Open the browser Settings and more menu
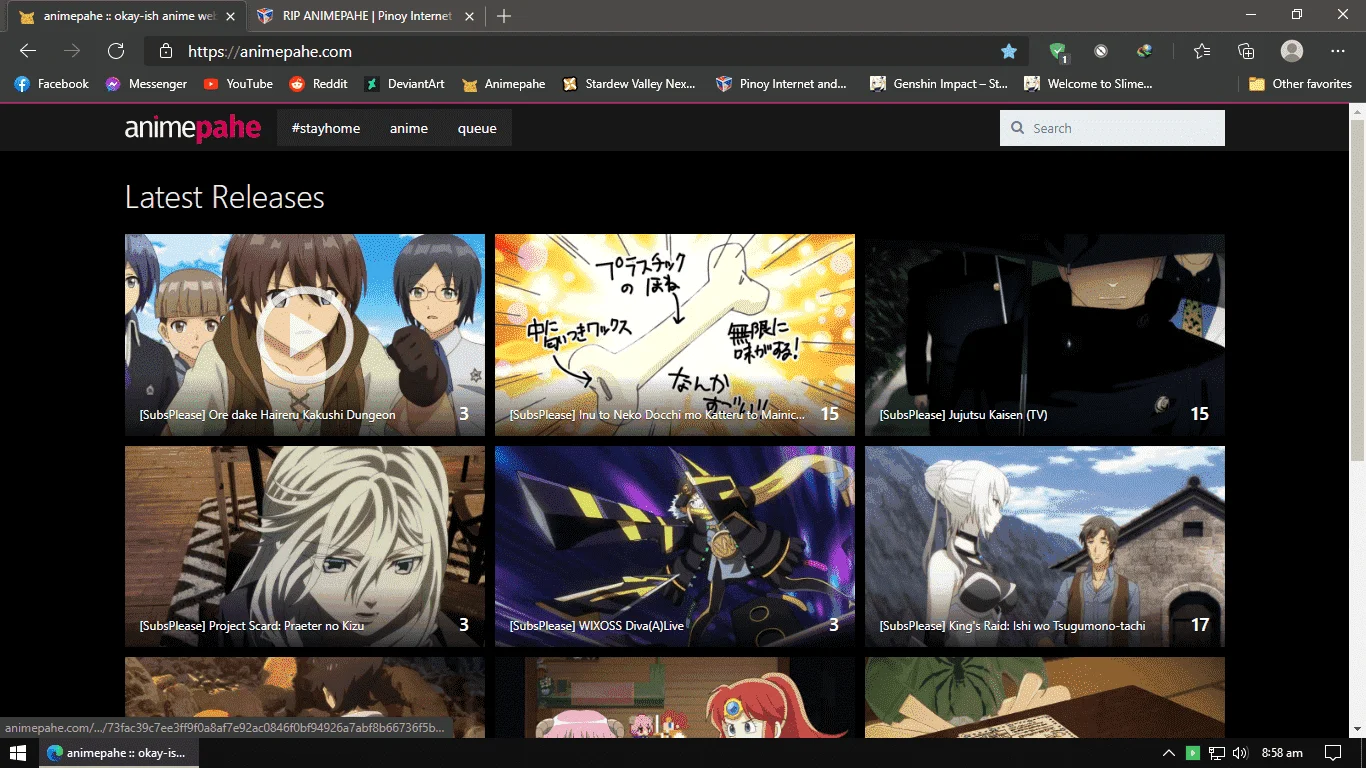Image resolution: width=1366 pixels, height=768 pixels. 1338,51
